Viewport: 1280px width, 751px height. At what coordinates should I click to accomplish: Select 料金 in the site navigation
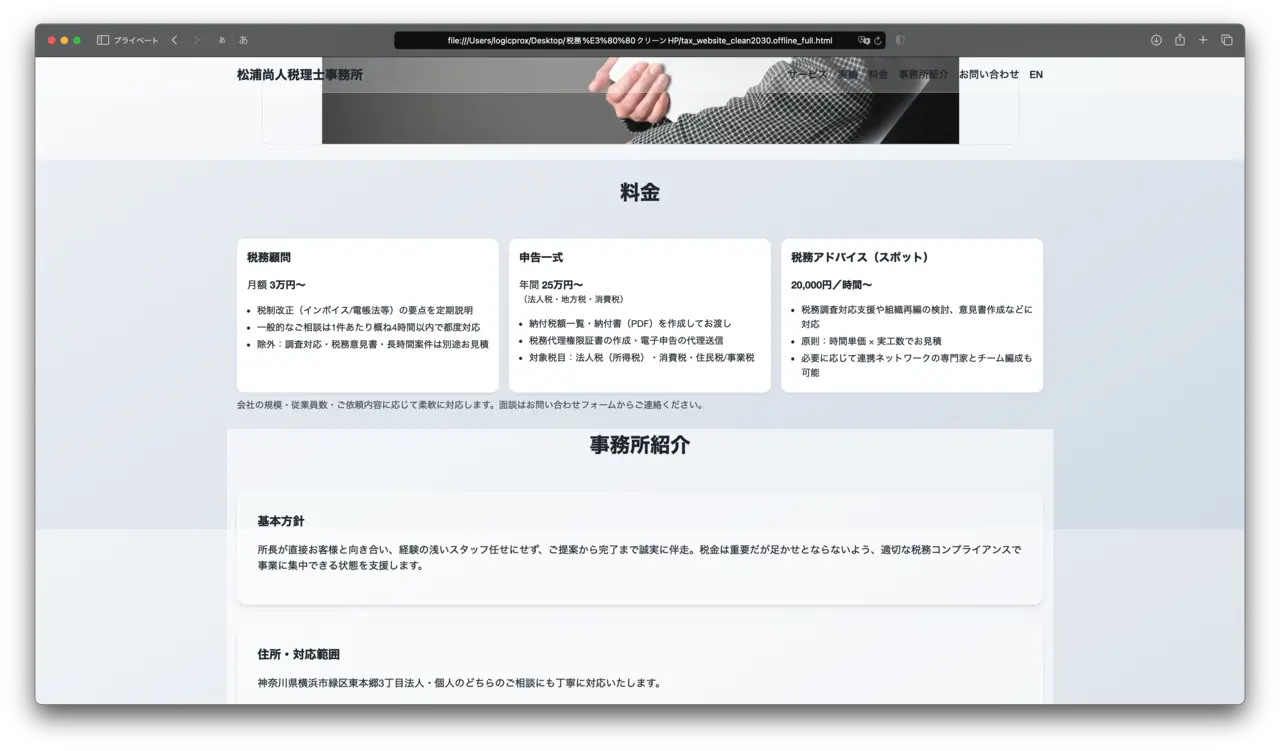[x=878, y=74]
